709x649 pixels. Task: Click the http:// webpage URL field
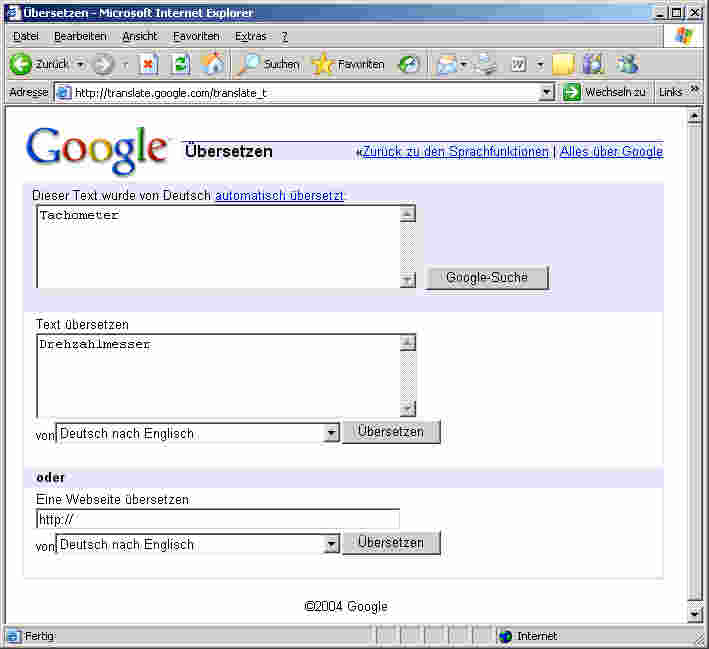(x=218, y=519)
